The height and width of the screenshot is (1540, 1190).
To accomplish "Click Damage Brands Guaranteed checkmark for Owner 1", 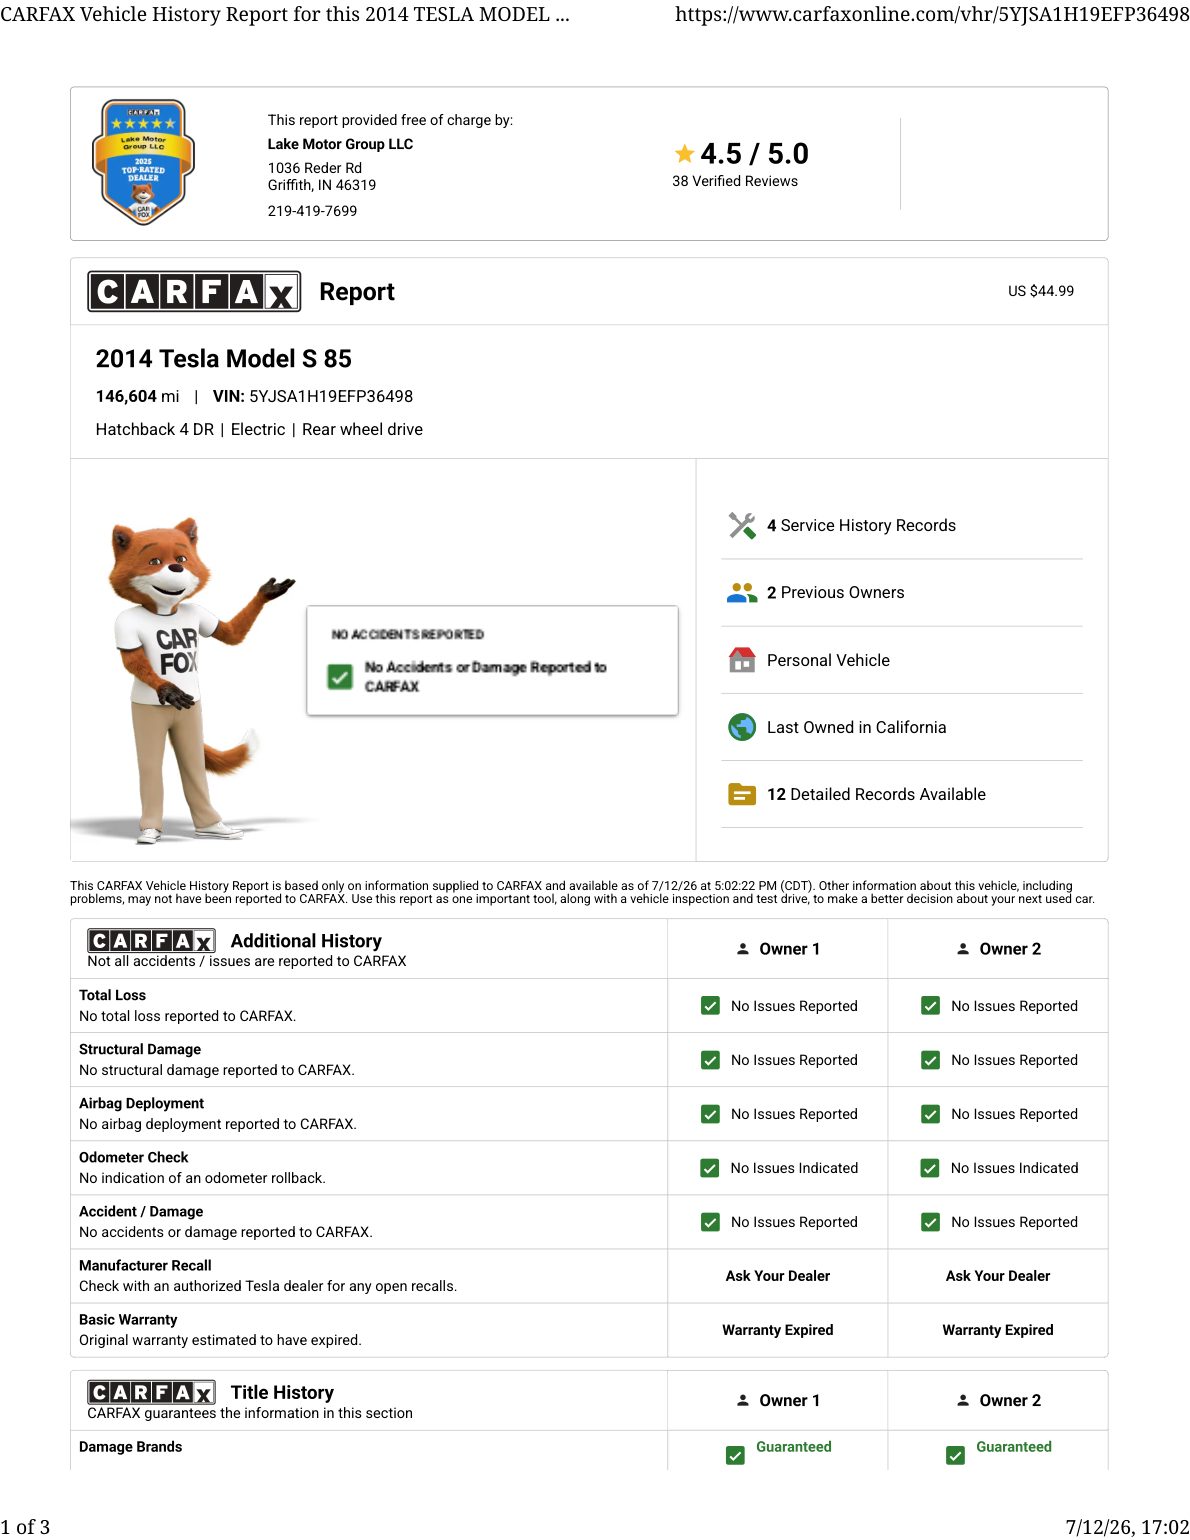I will pyautogui.click(x=735, y=1455).
